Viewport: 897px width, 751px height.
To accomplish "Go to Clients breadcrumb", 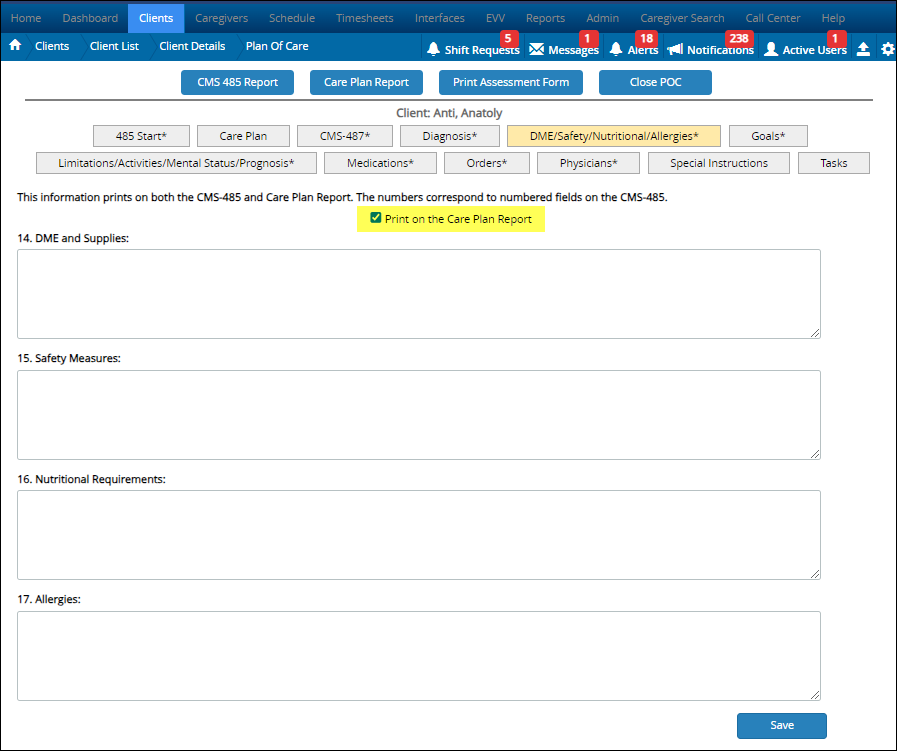I will 52,46.
